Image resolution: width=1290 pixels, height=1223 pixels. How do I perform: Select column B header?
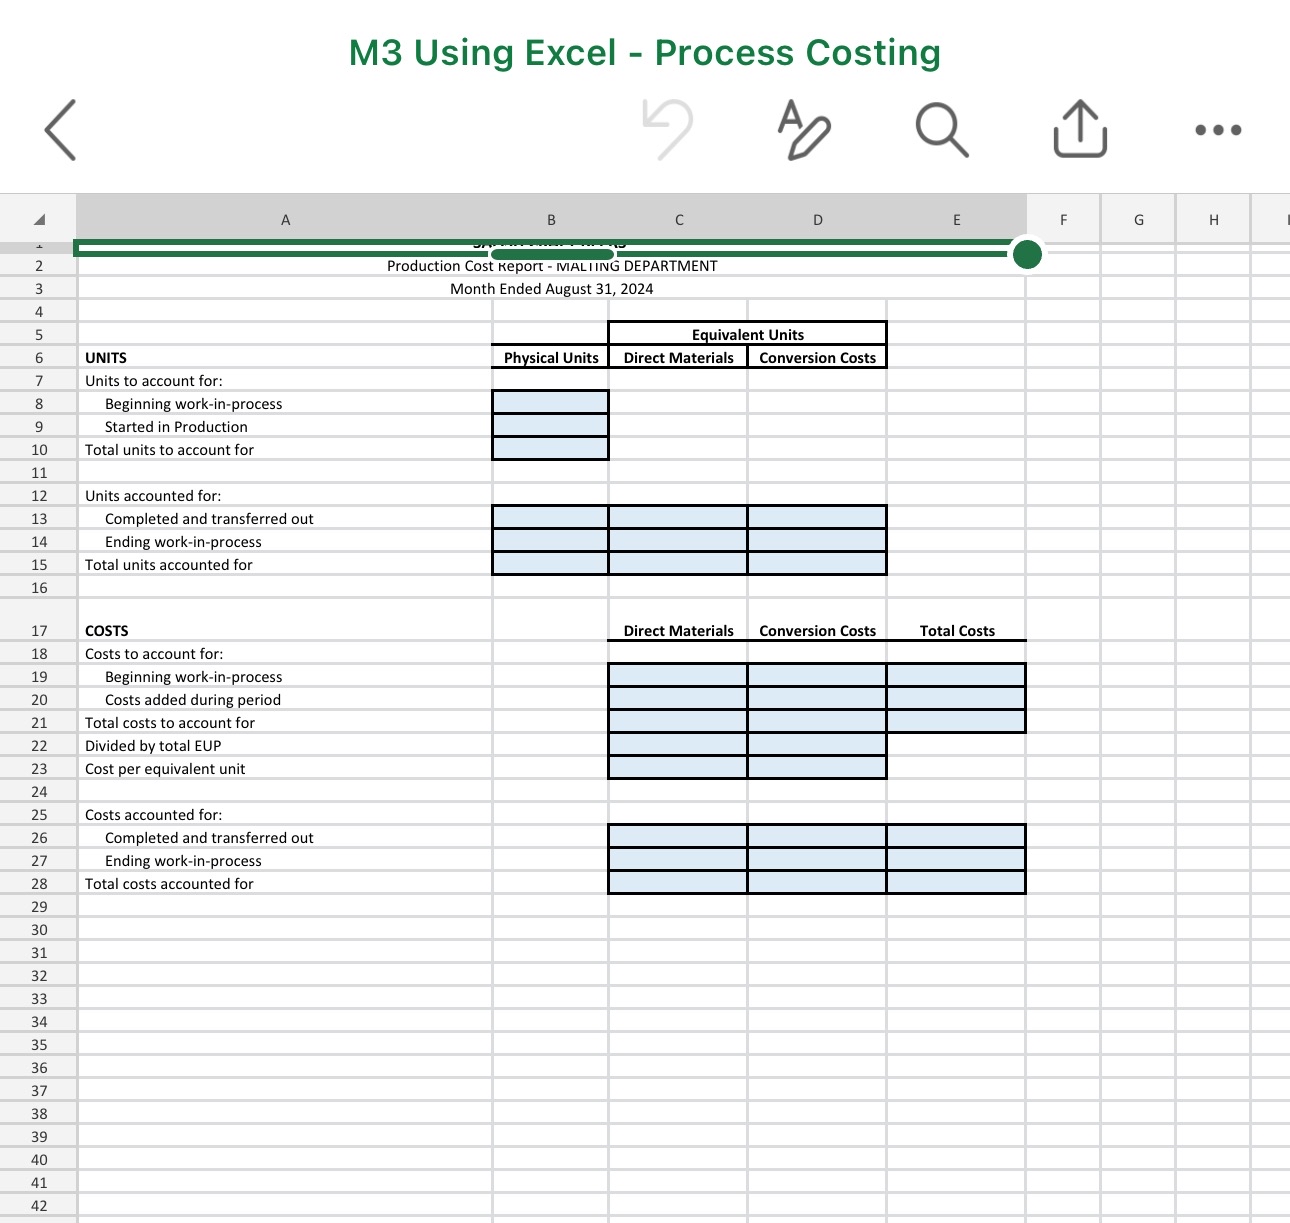[x=550, y=219]
